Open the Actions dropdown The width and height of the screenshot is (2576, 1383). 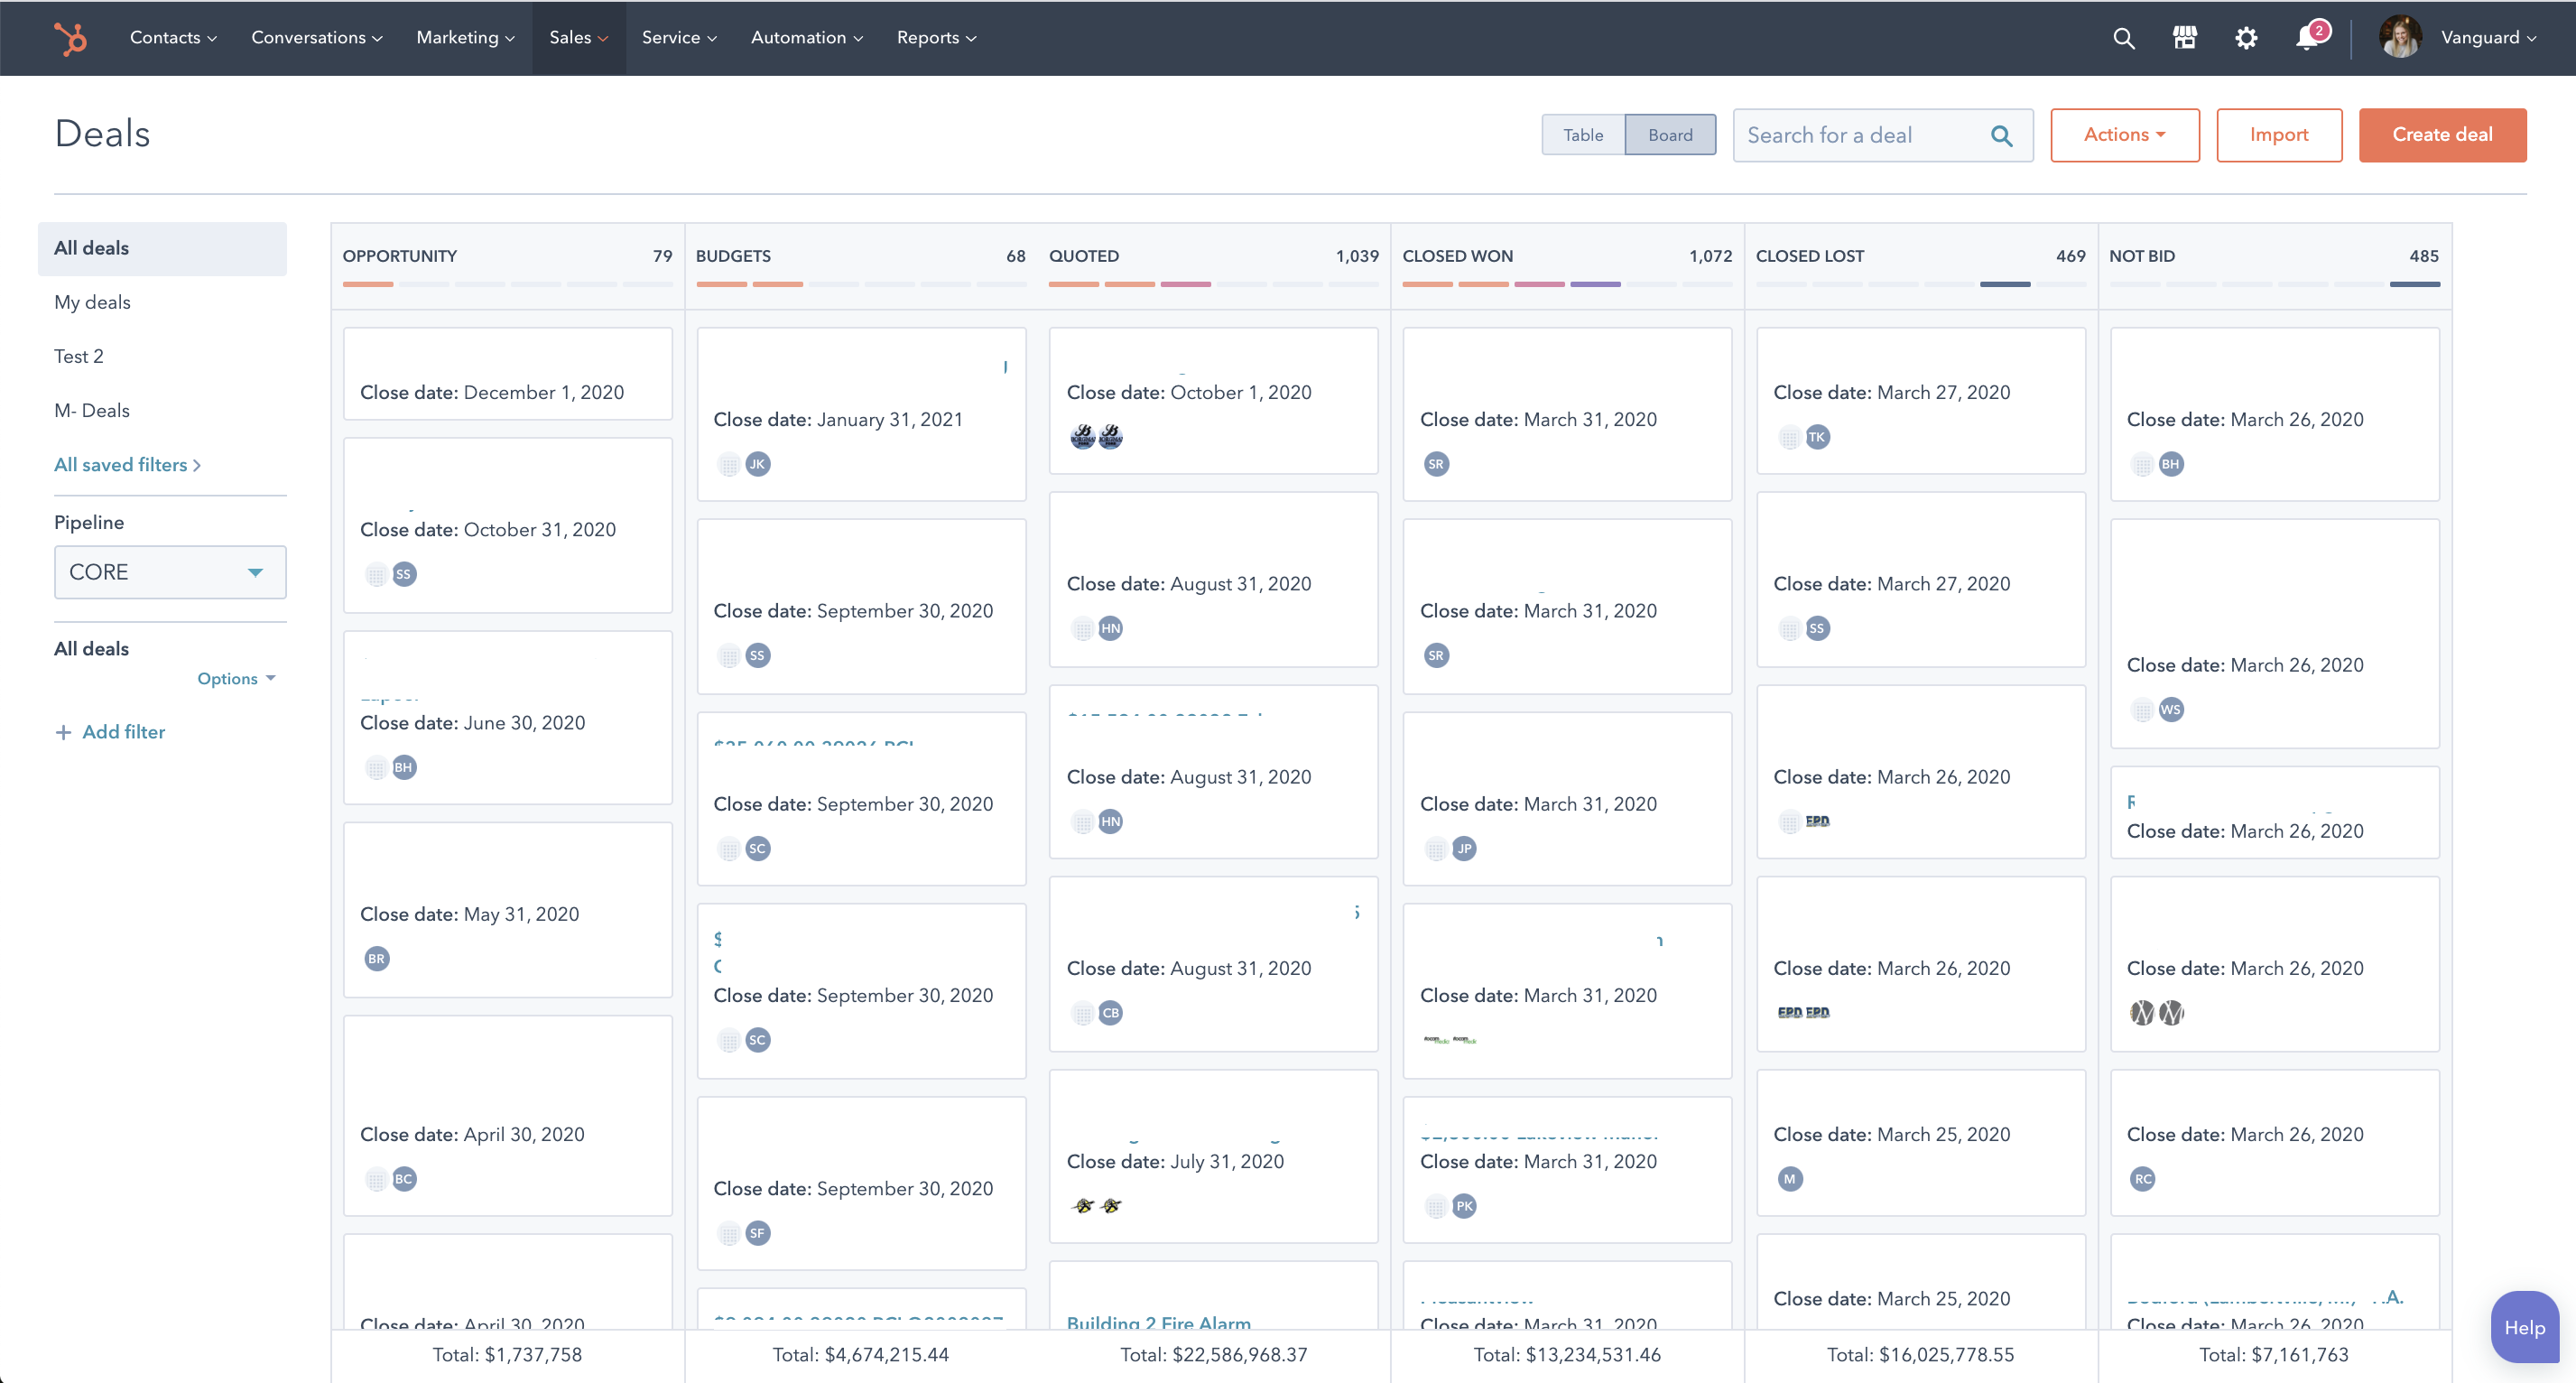2124,135
